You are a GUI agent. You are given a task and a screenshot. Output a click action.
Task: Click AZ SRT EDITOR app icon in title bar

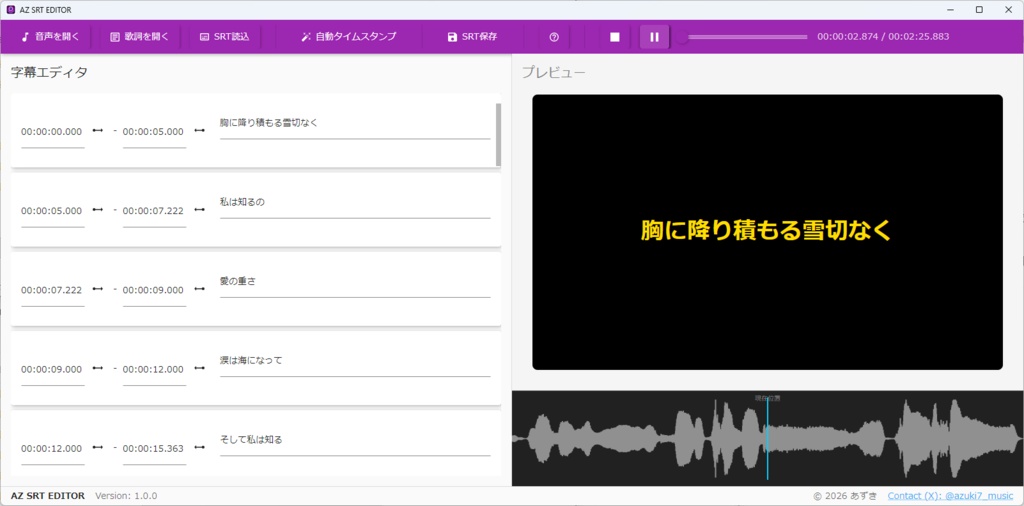coord(10,10)
